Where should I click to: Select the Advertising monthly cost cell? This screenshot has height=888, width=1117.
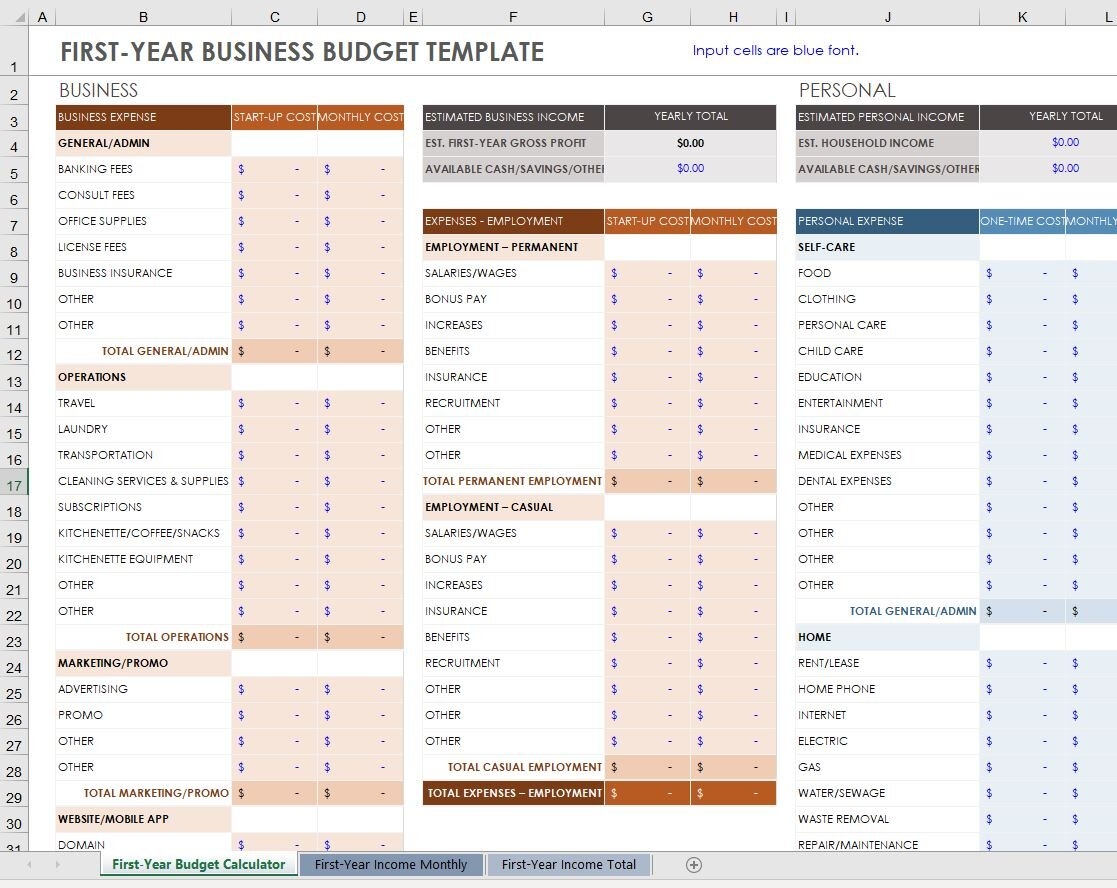coord(360,689)
